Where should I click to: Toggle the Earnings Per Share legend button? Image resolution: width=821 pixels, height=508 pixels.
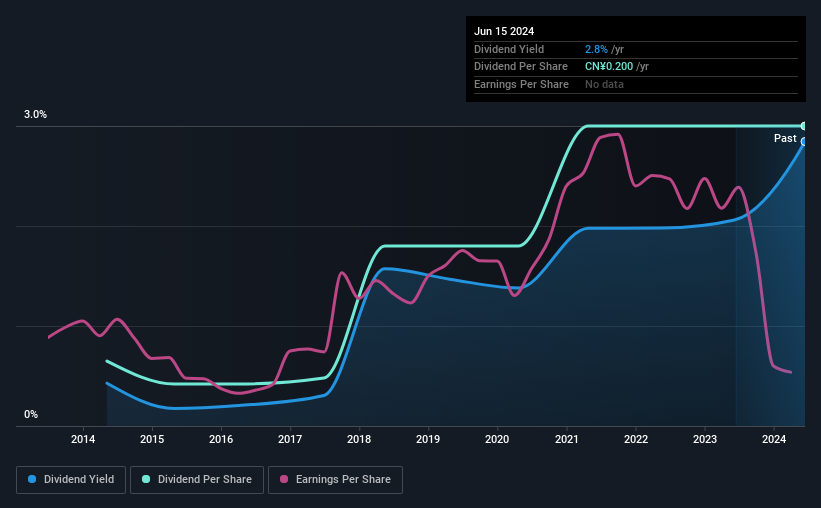[335, 480]
